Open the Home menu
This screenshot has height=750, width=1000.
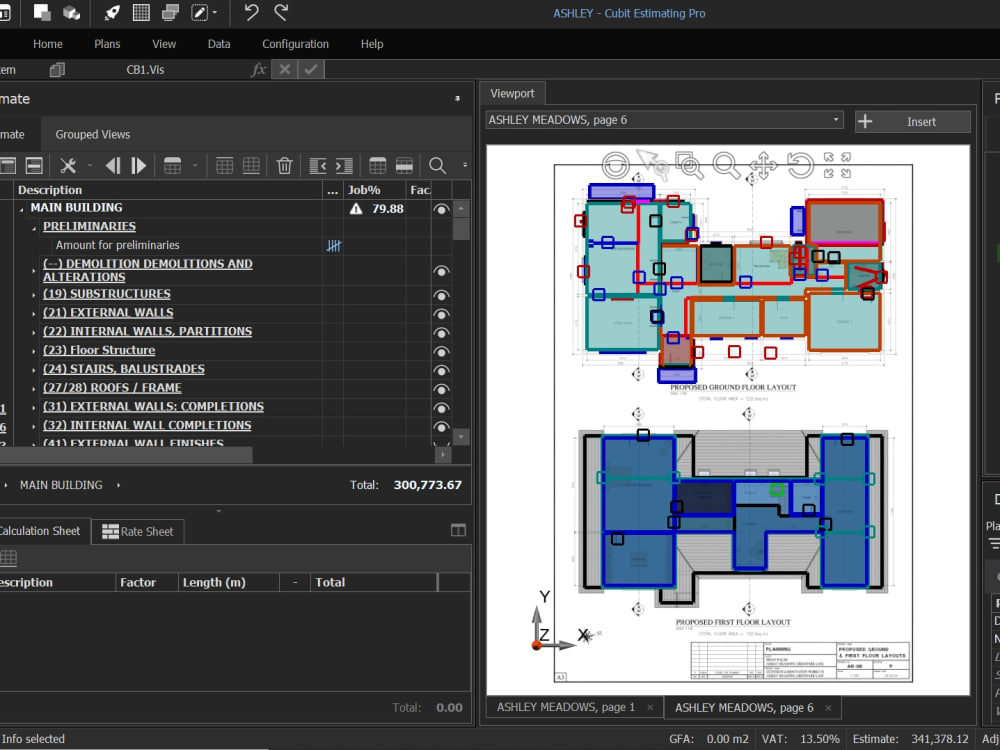click(48, 44)
